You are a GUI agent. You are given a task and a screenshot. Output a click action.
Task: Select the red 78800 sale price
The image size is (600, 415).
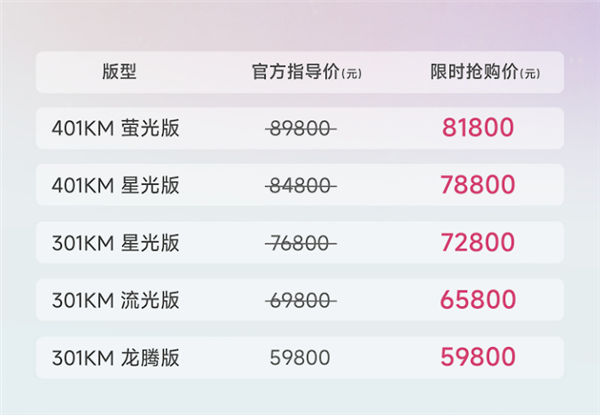(478, 185)
